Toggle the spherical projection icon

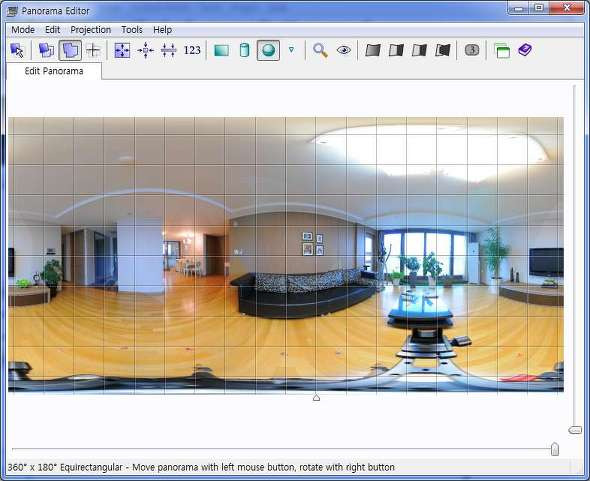[x=268, y=50]
